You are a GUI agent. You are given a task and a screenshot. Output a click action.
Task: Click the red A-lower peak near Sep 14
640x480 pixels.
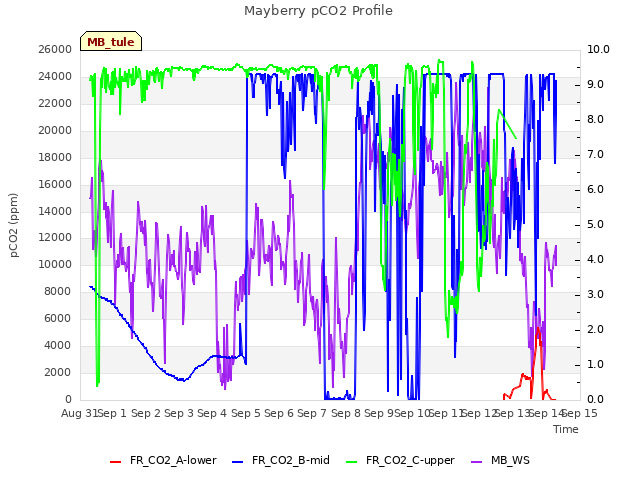click(x=538, y=329)
